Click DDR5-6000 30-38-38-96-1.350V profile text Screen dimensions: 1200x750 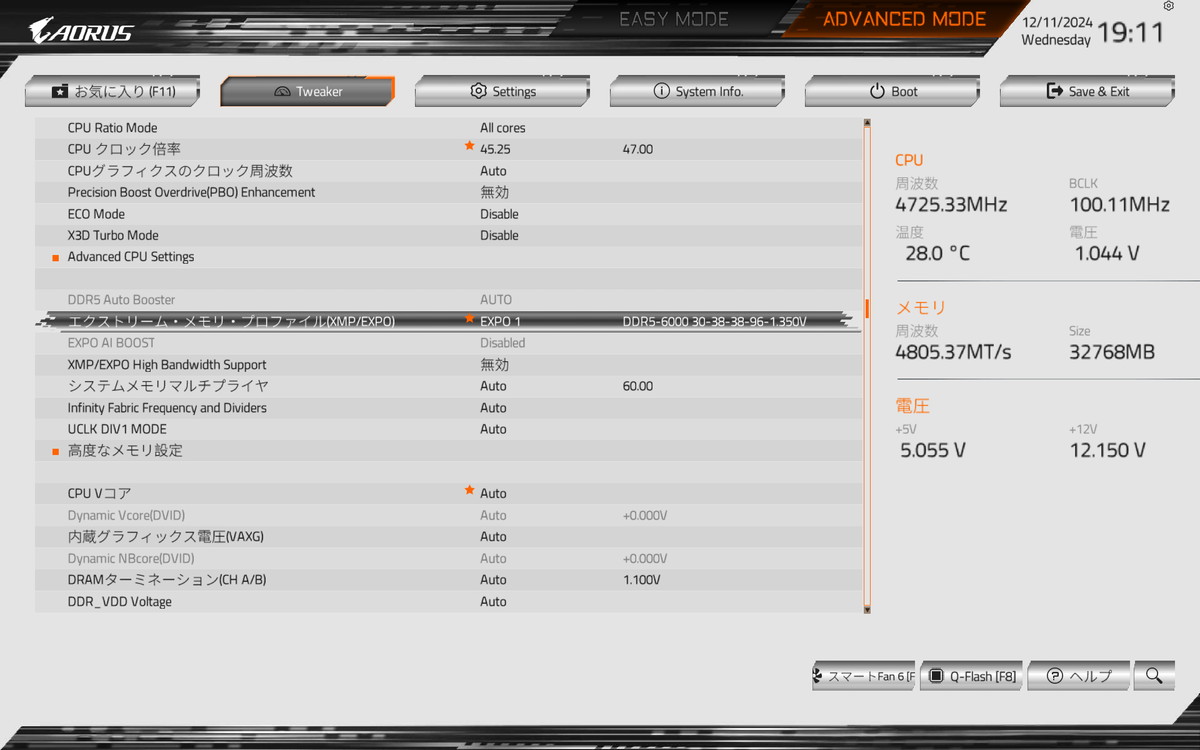click(x=714, y=322)
